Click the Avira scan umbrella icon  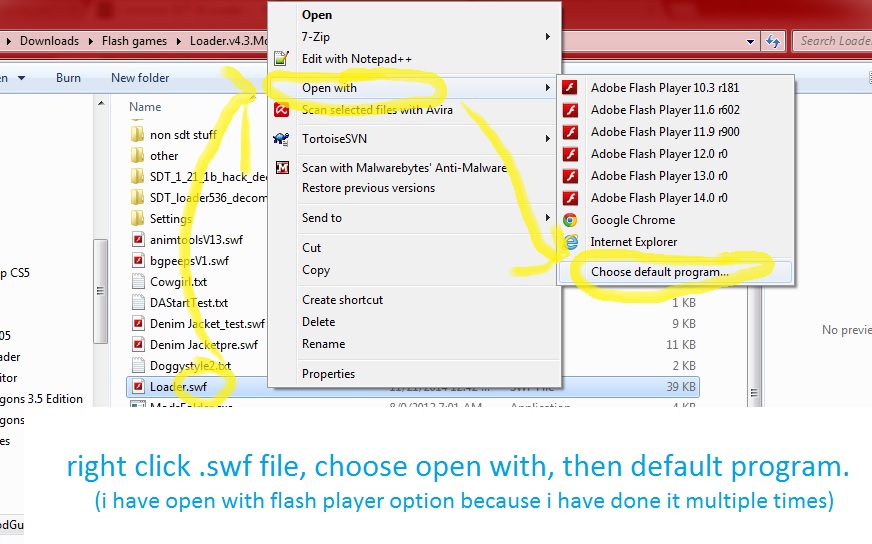click(x=283, y=110)
